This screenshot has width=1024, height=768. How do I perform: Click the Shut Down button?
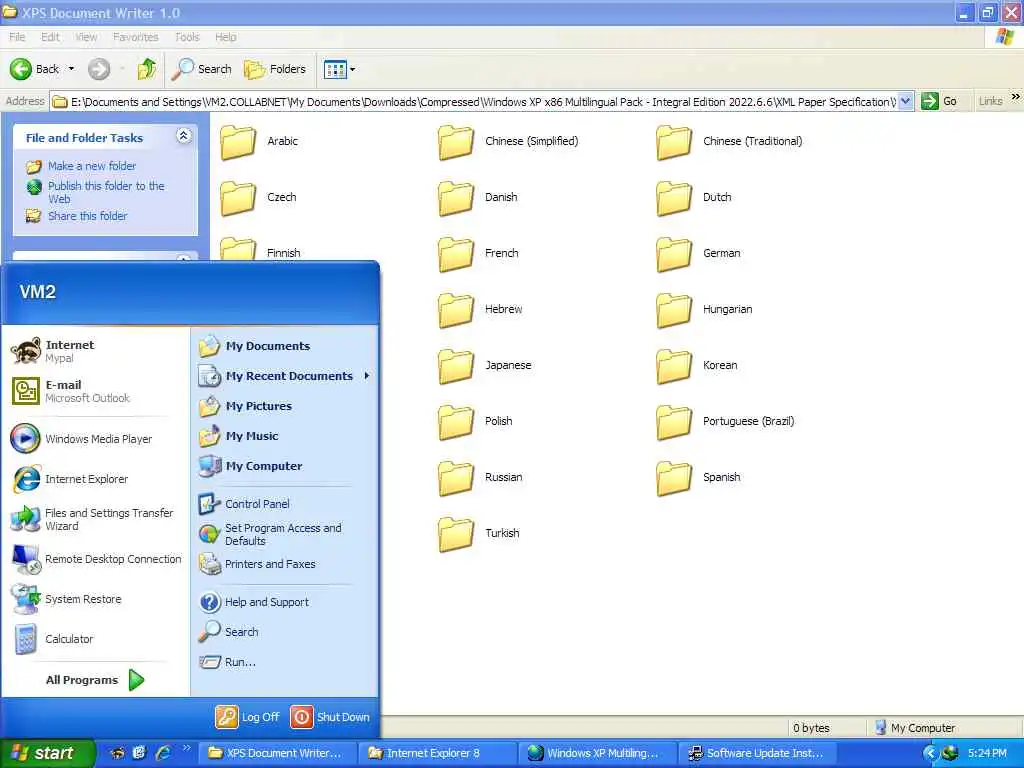coord(330,716)
